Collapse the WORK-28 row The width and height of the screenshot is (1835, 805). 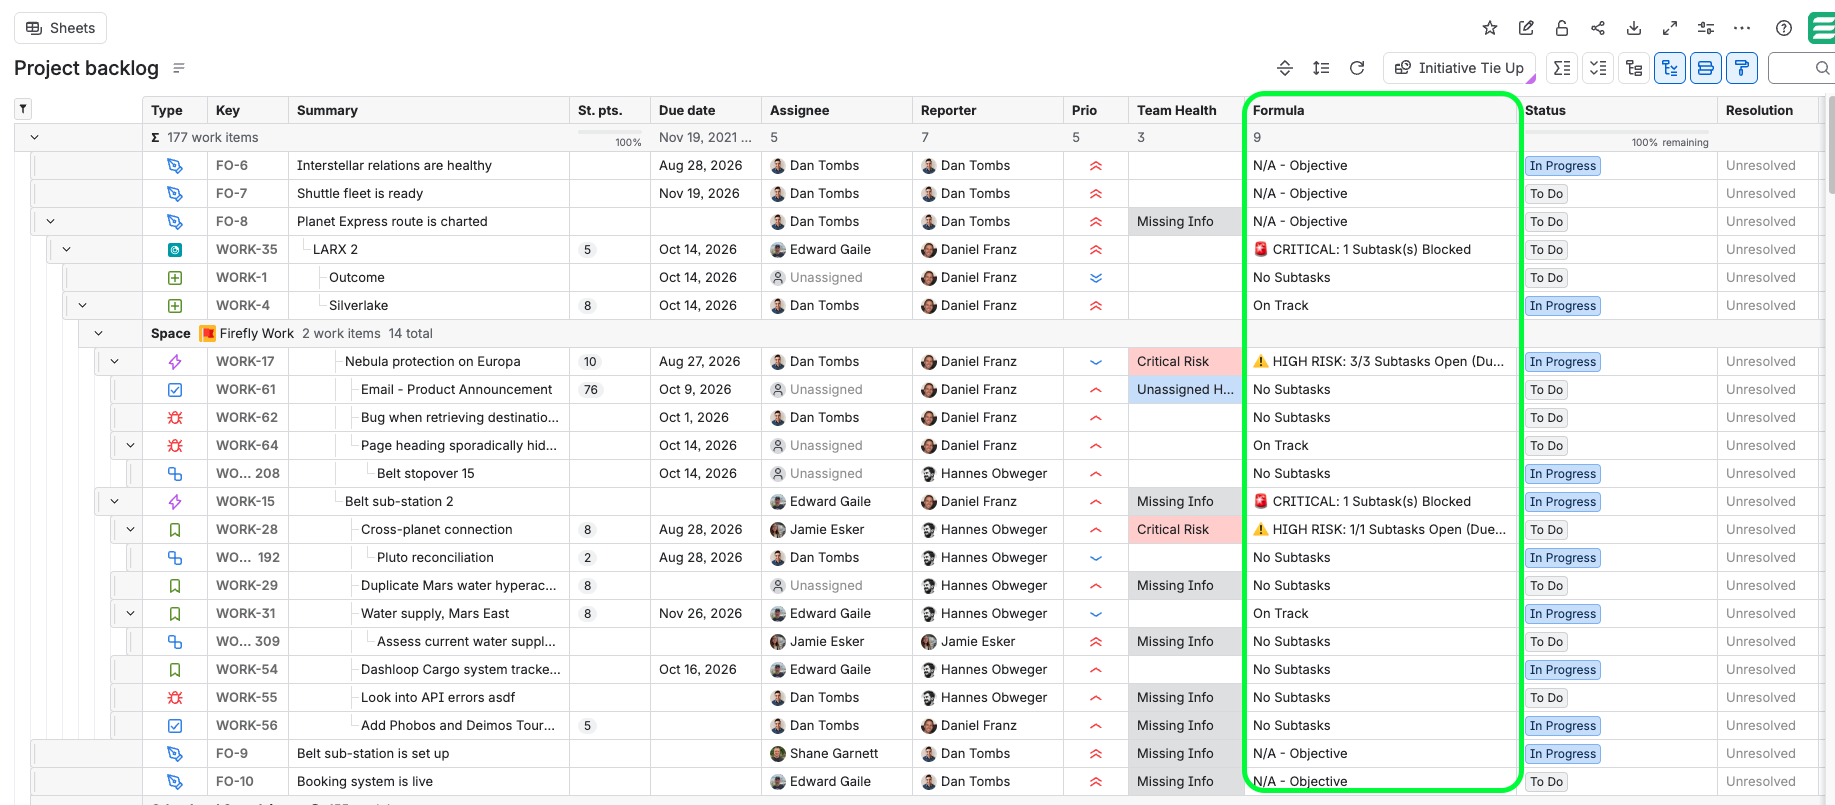(x=130, y=529)
